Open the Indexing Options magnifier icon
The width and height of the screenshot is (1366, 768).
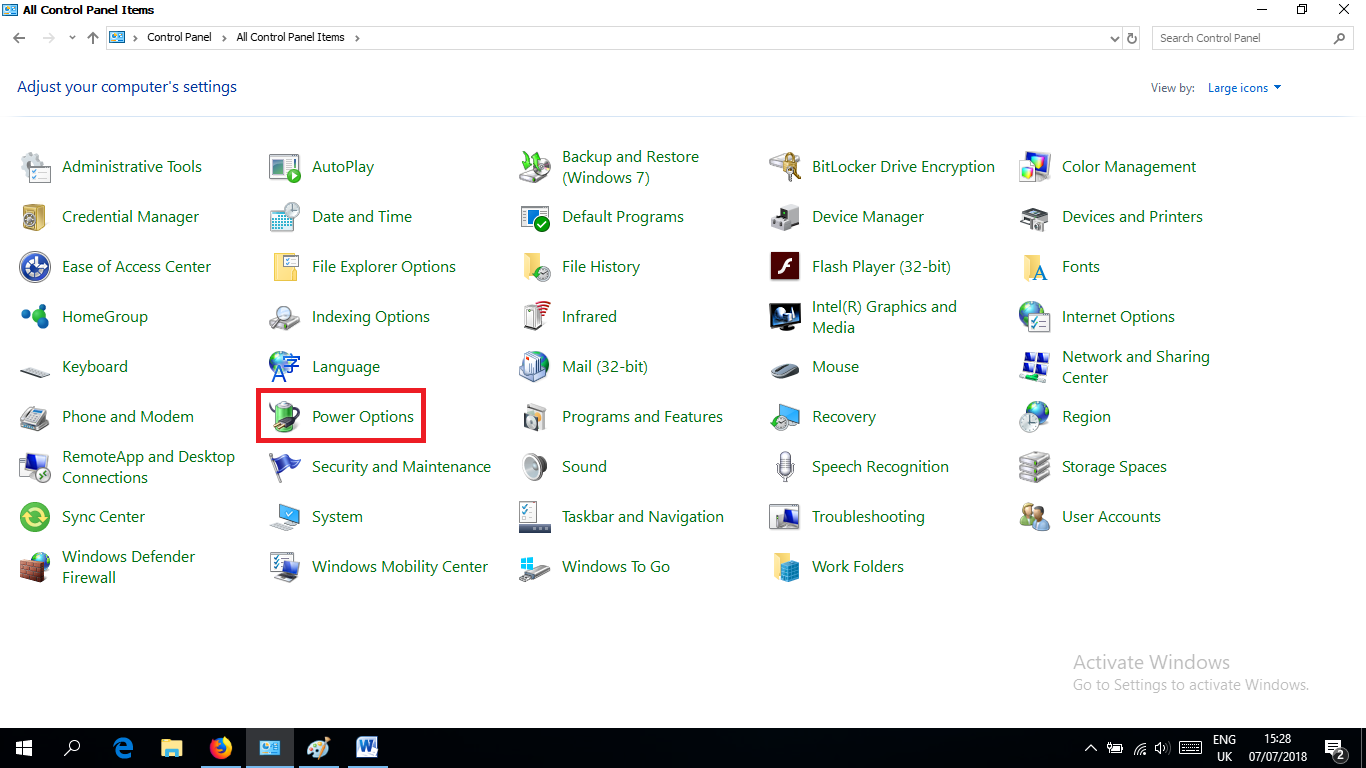click(285, 317)
